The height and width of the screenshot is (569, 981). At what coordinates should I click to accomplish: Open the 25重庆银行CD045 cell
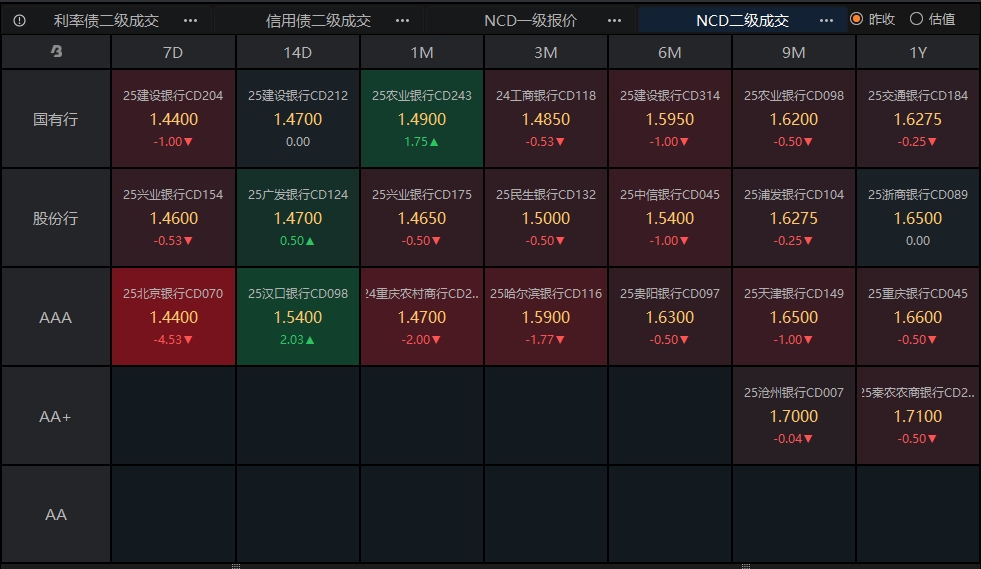[918, 317]
